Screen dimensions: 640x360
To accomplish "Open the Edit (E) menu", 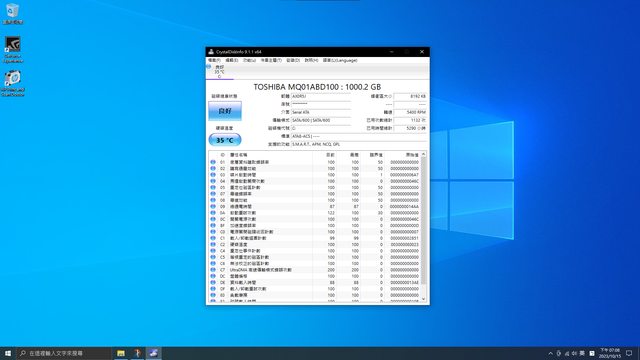I will coord(231,60).
